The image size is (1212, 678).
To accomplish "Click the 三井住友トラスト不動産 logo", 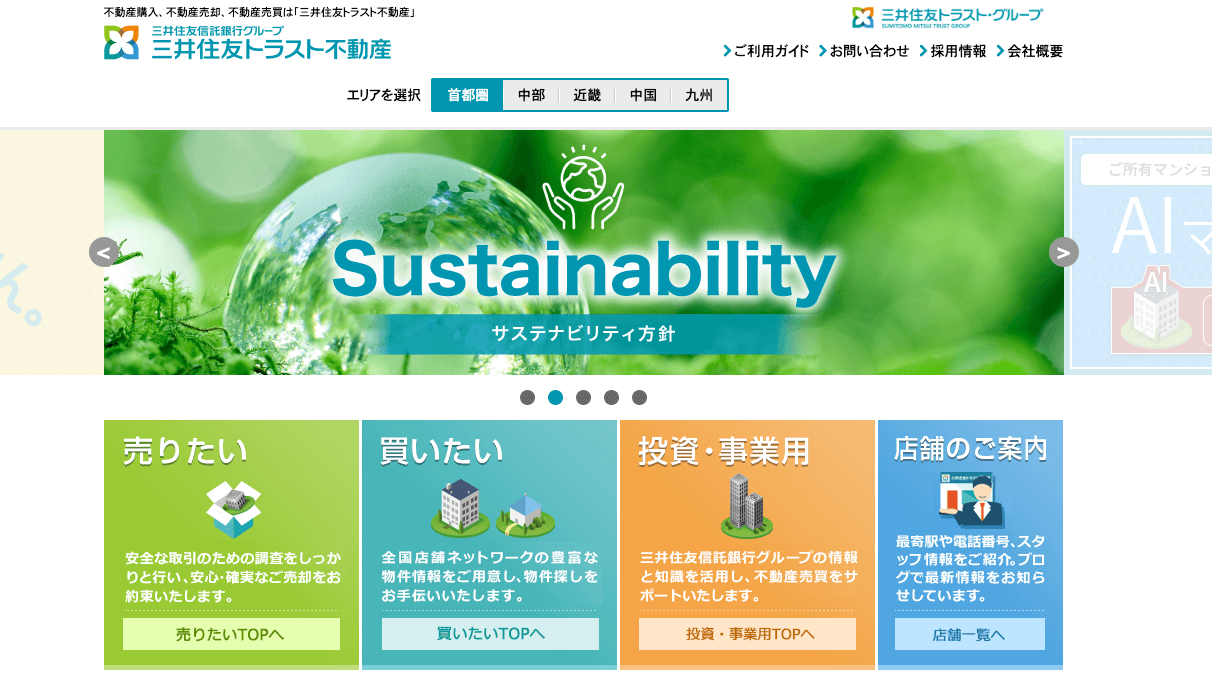I will [x=247, y=42].
